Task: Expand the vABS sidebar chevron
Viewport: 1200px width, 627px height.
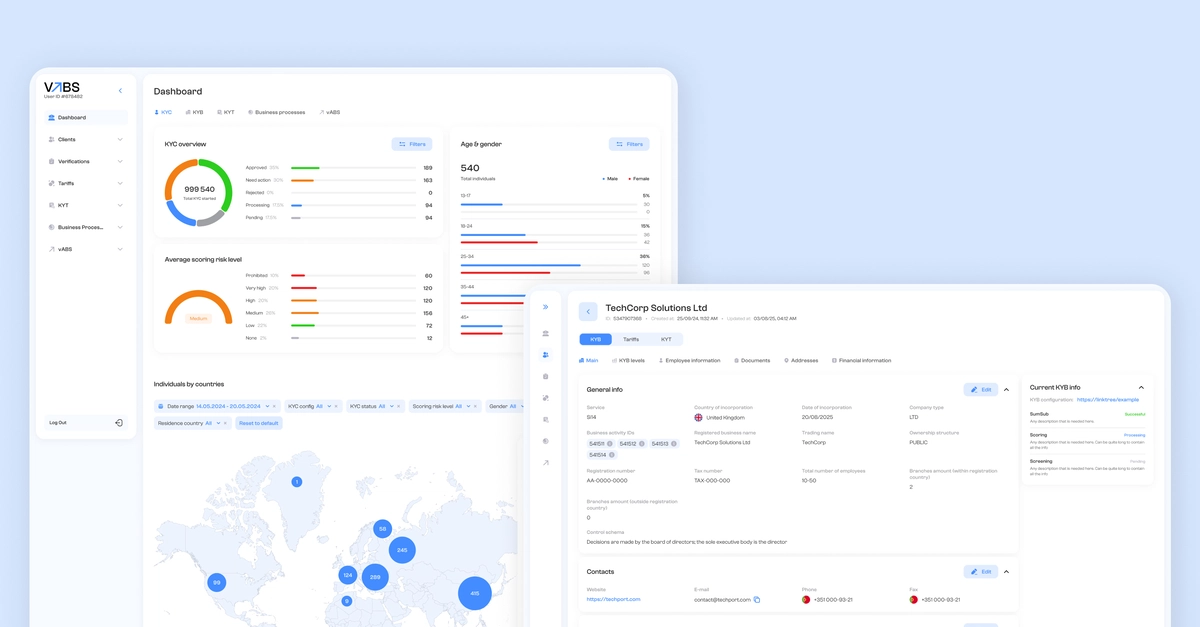Action: point(120,249)
